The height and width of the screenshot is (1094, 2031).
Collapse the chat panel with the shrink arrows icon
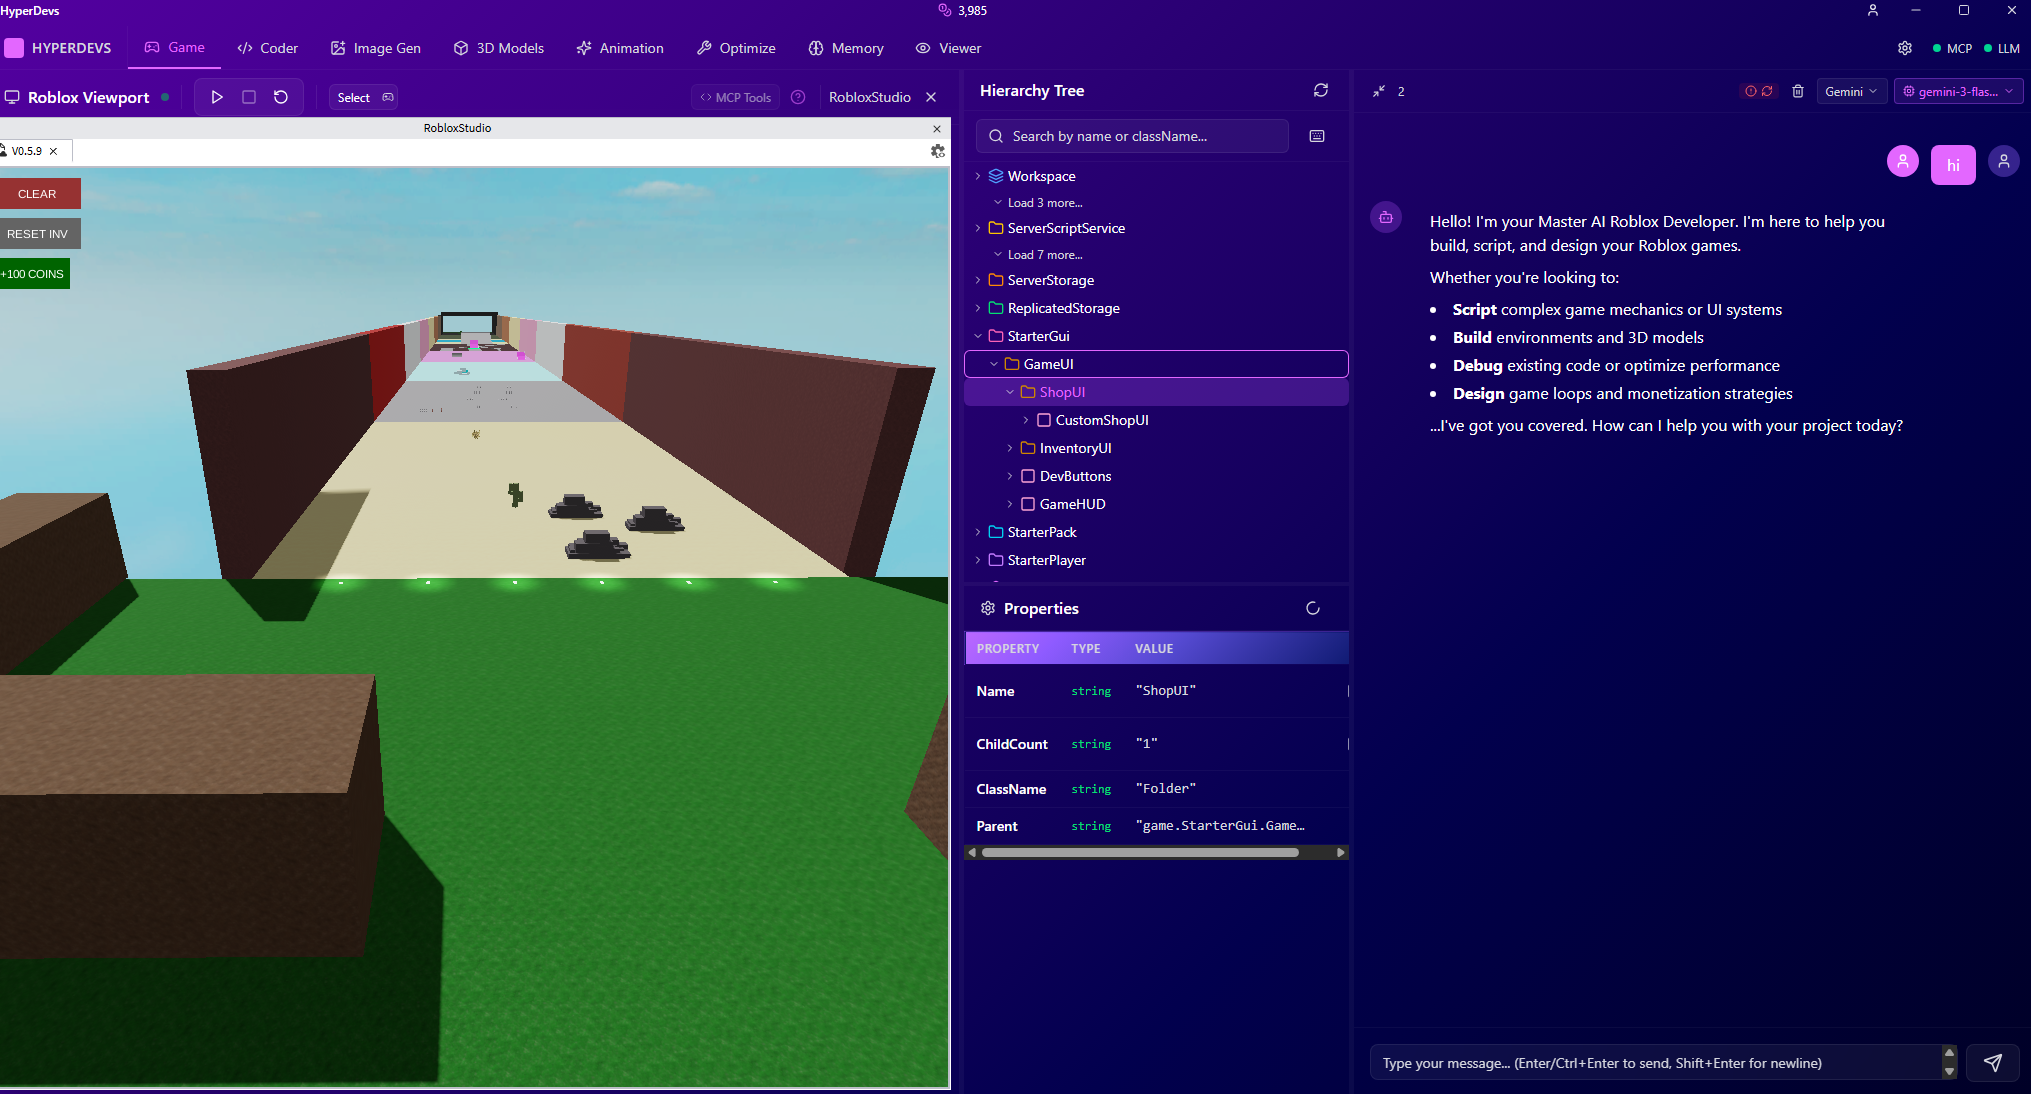coord(1379,91)
